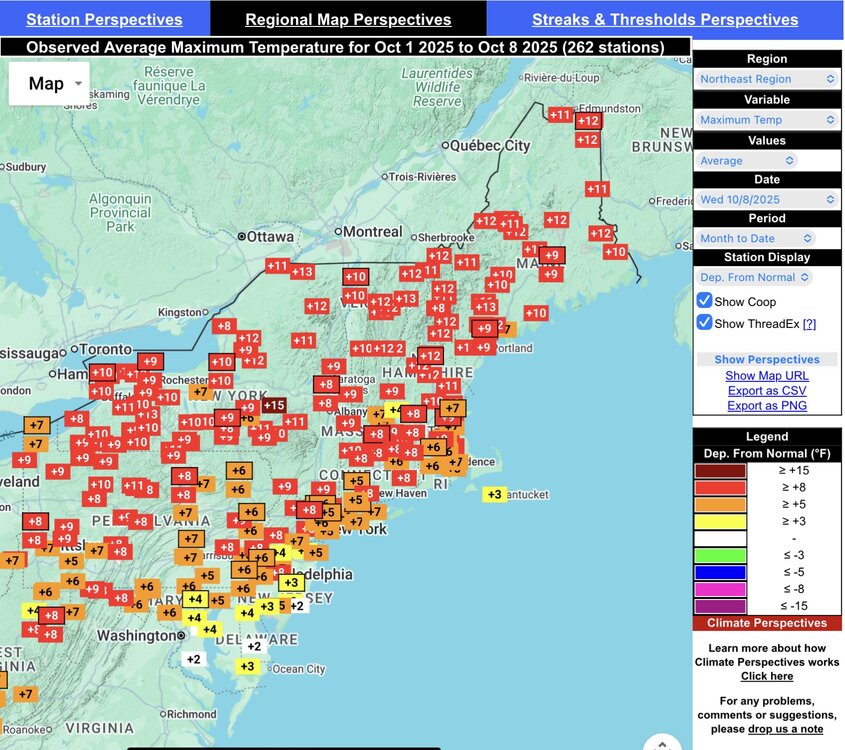The image size is (845, 750).
Task: Open the Wed 10/8/2025 date selector
Action: coord(767,199)
